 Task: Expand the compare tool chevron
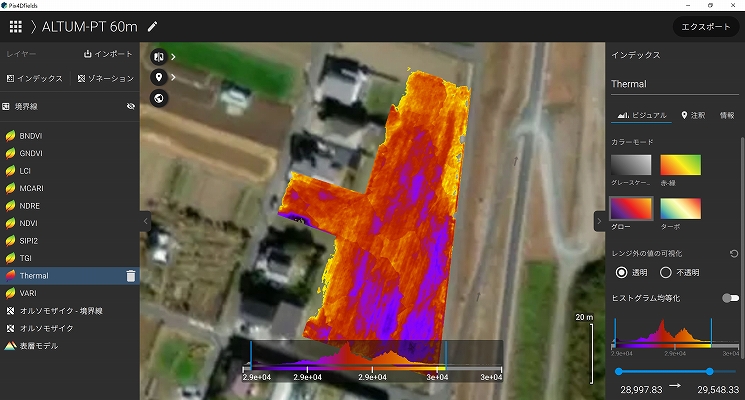pyautogui.click(x=173, y=57)
